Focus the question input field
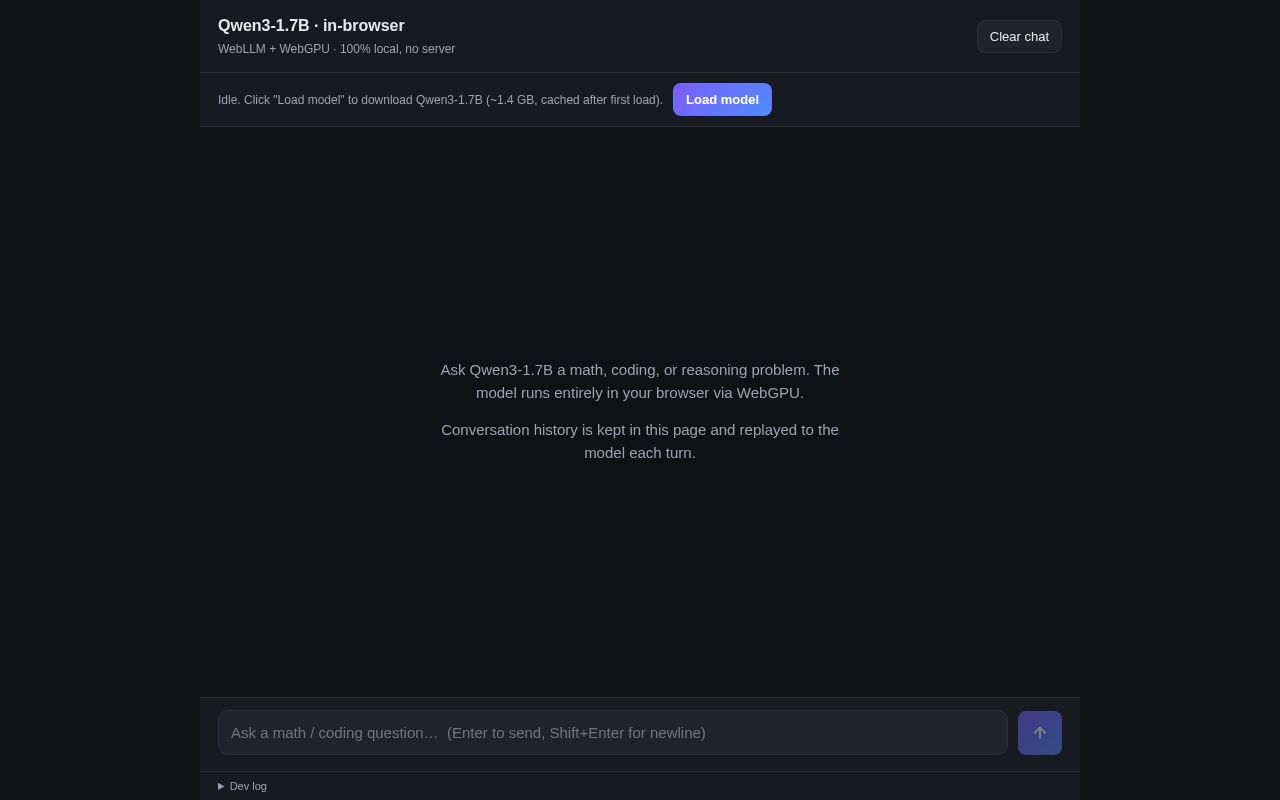Screen dimensions: 1280x800 tap(613, 733)
